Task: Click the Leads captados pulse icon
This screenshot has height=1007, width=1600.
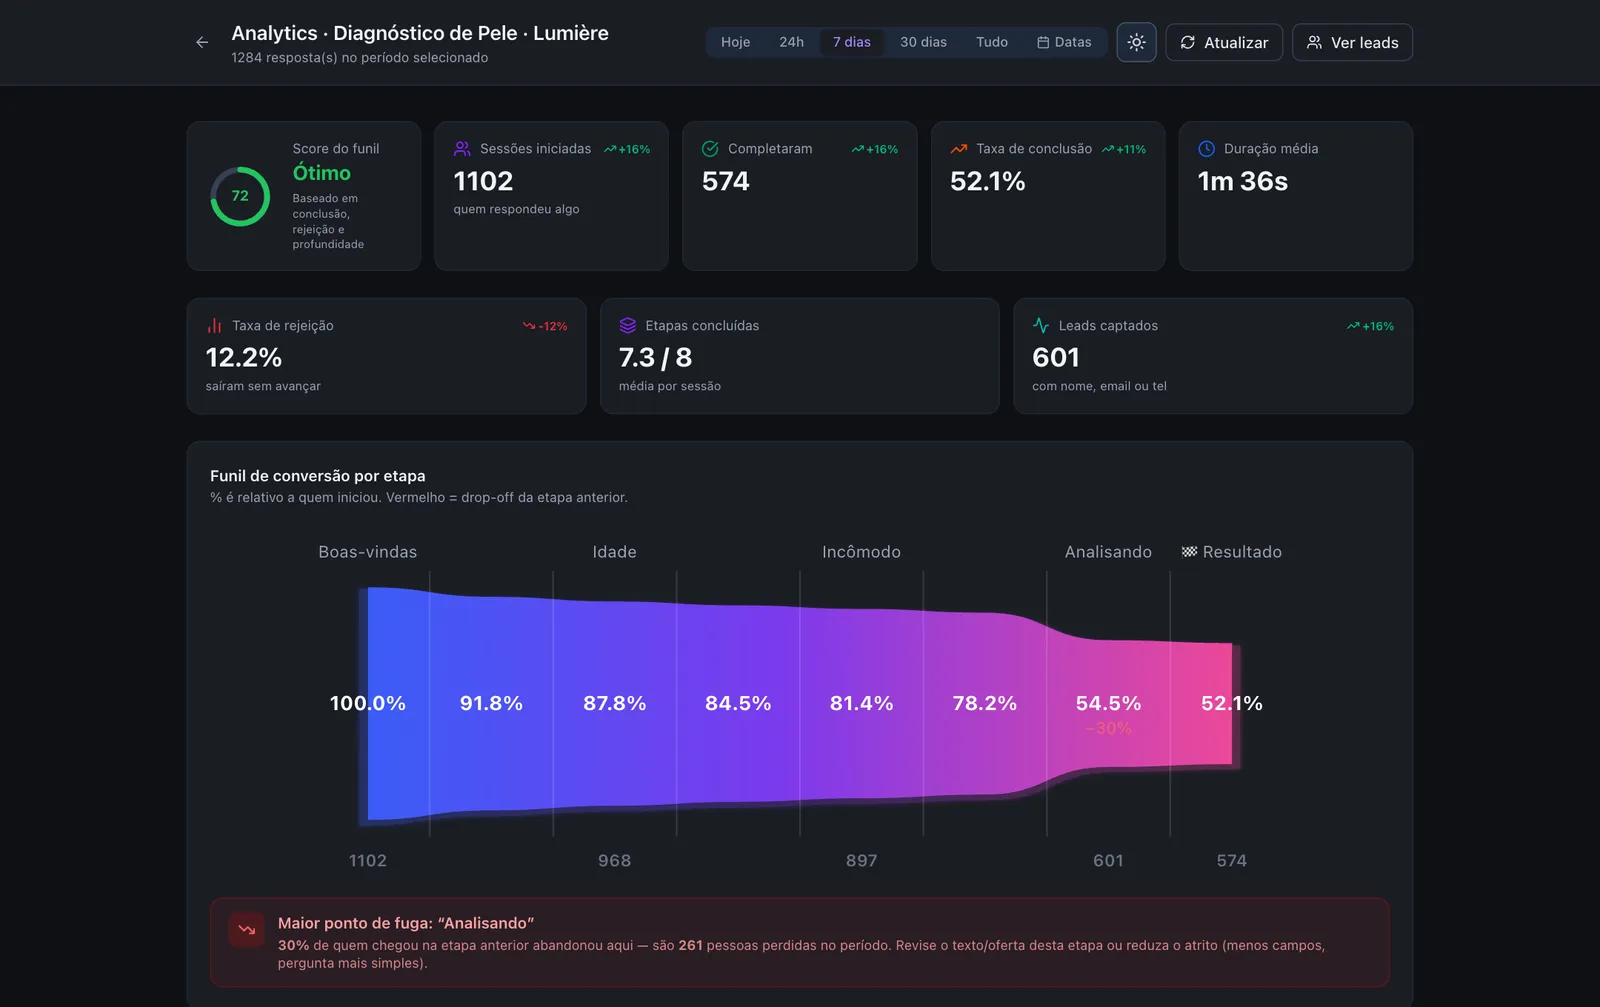Action: tap(1041, 326)
